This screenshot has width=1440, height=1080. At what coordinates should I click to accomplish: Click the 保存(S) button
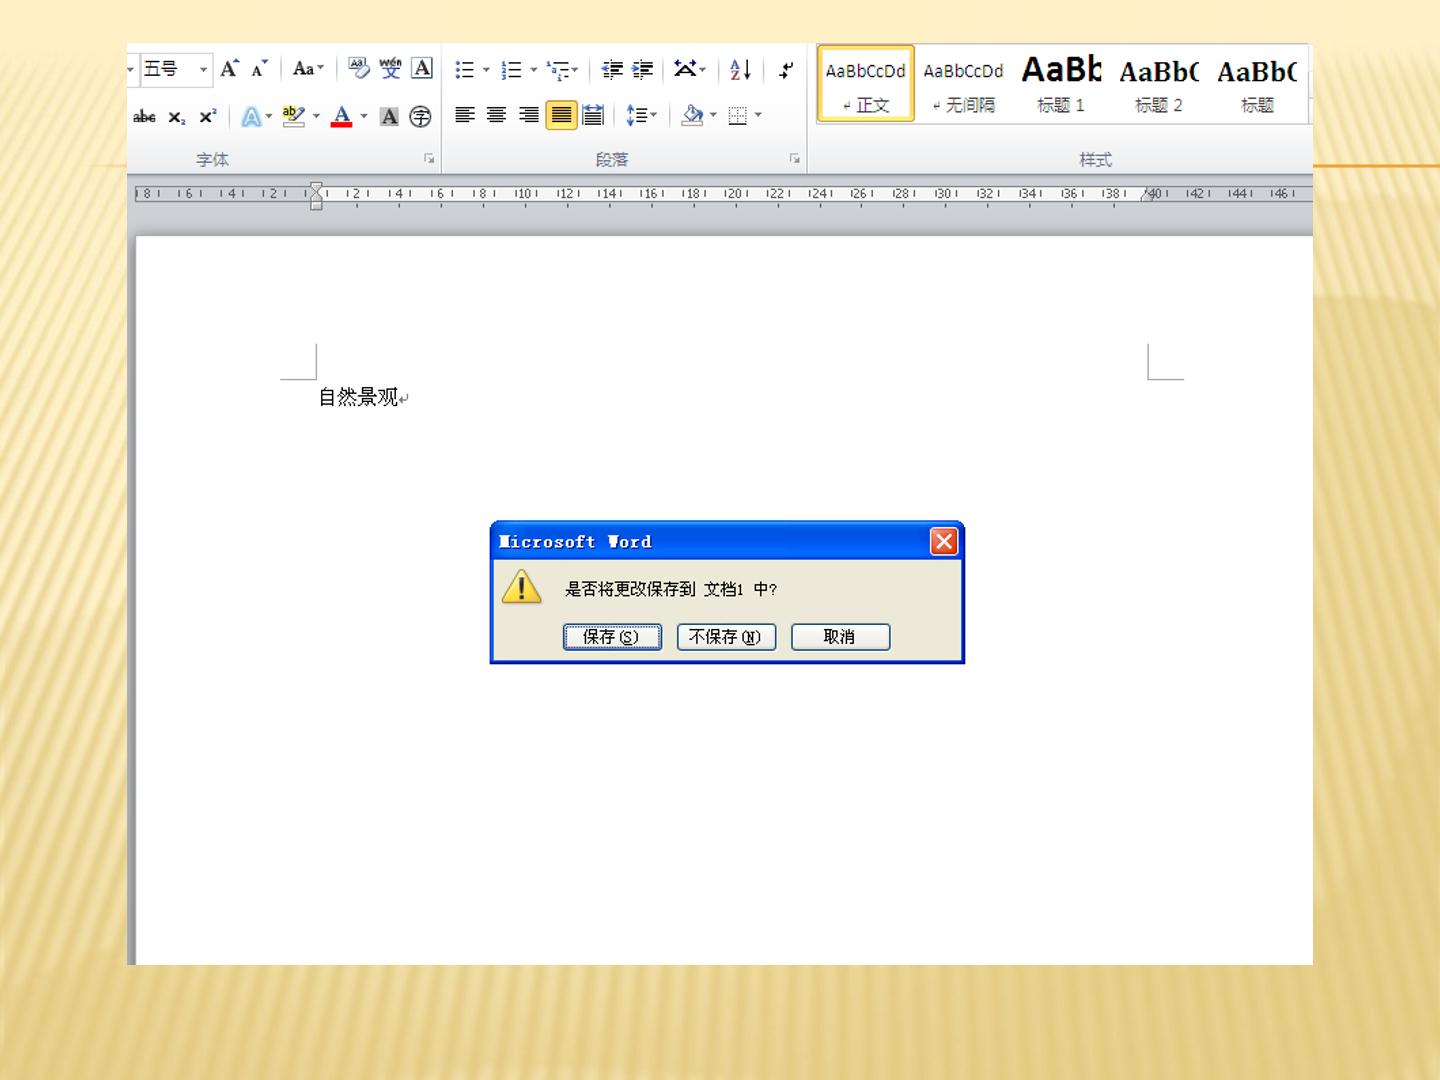point(612,637)
